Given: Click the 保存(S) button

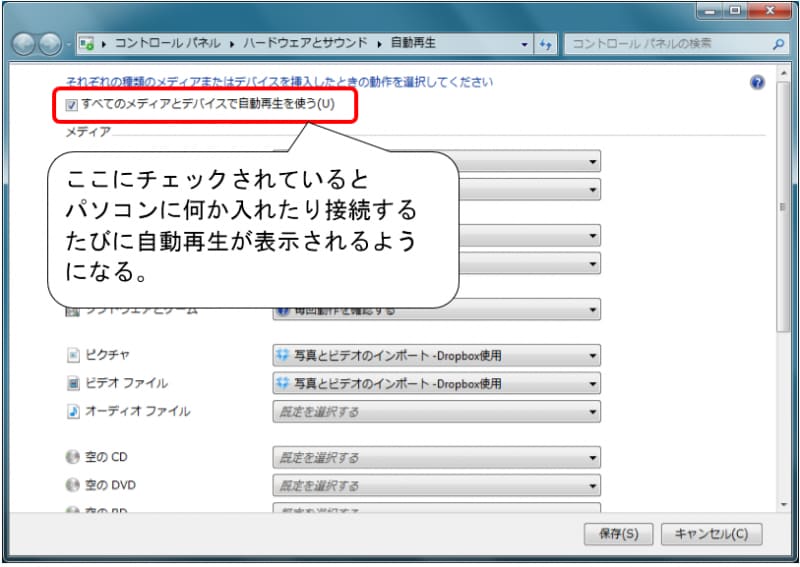Looking at the screenshot, I should click(618, 534).
